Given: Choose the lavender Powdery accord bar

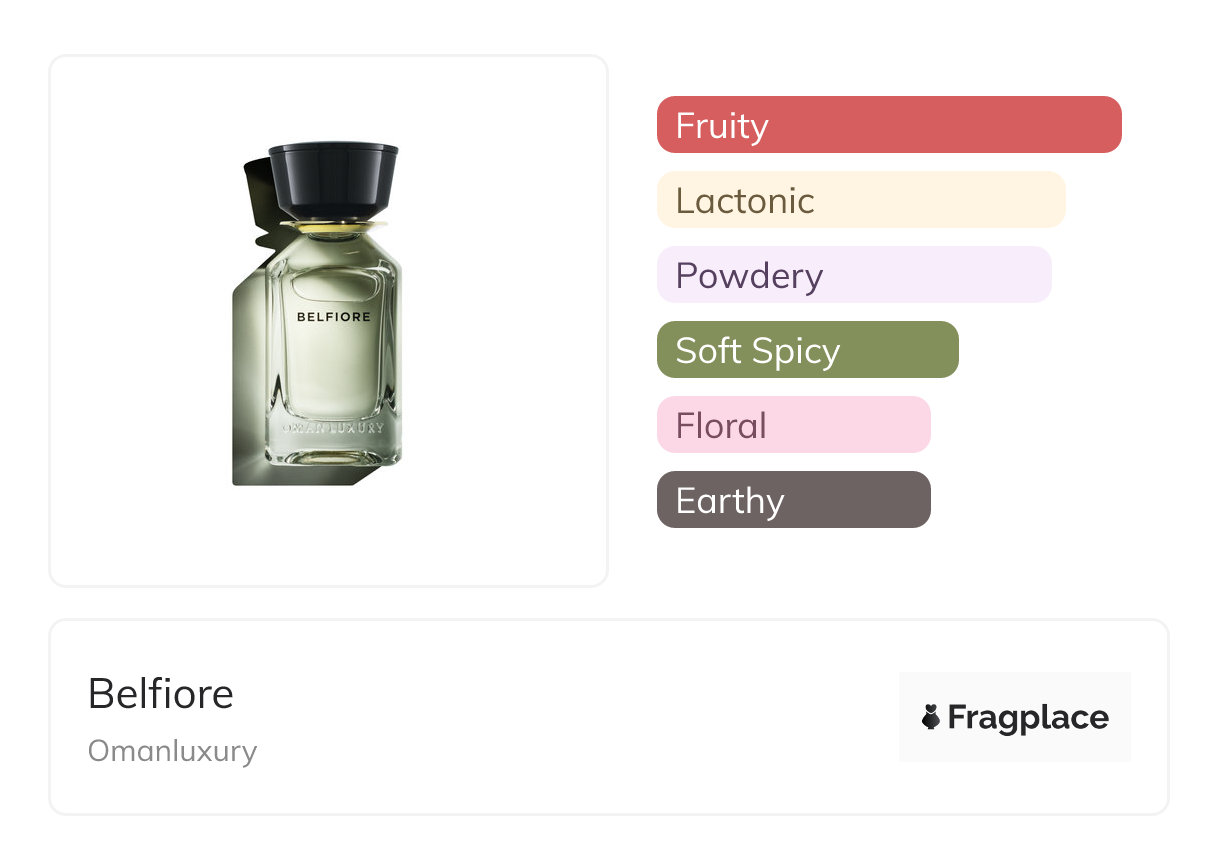Looking at the screenshot, I should pos(853,275).
